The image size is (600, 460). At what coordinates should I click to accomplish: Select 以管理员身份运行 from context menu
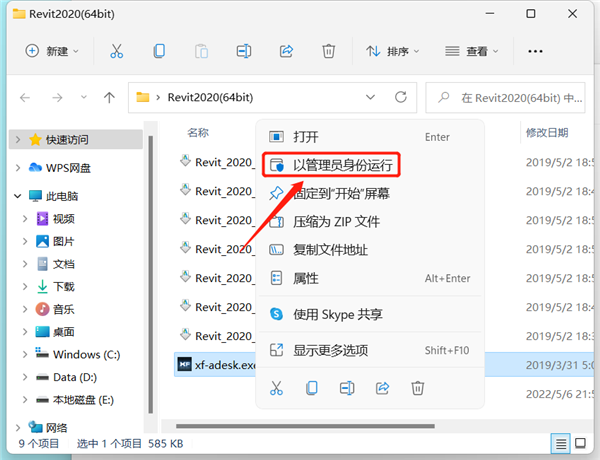pyautogui.click(x=340, y=164)
